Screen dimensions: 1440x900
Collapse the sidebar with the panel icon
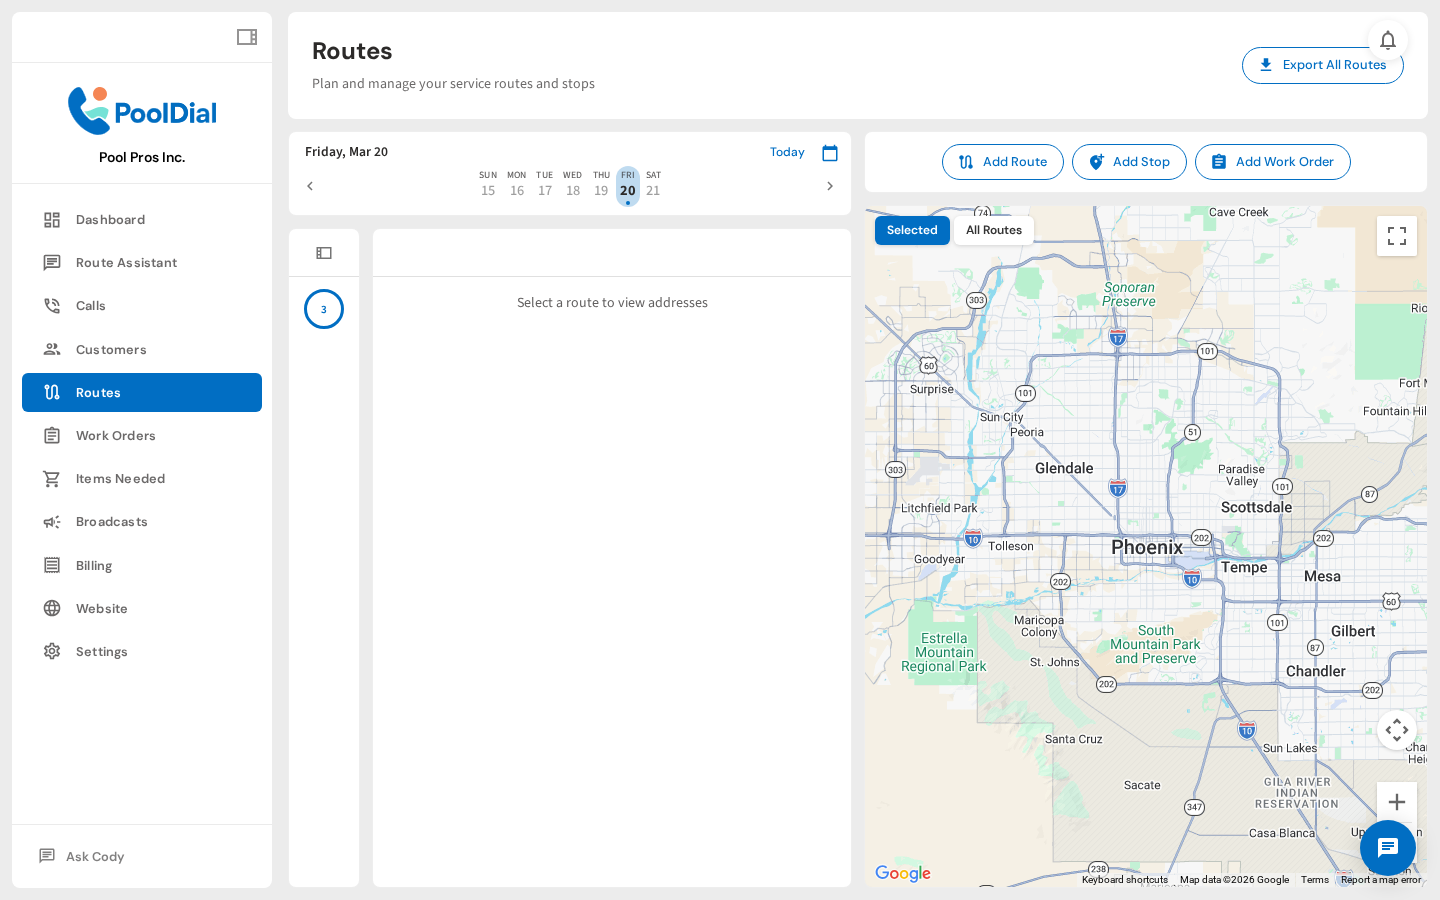pos(246,36)
